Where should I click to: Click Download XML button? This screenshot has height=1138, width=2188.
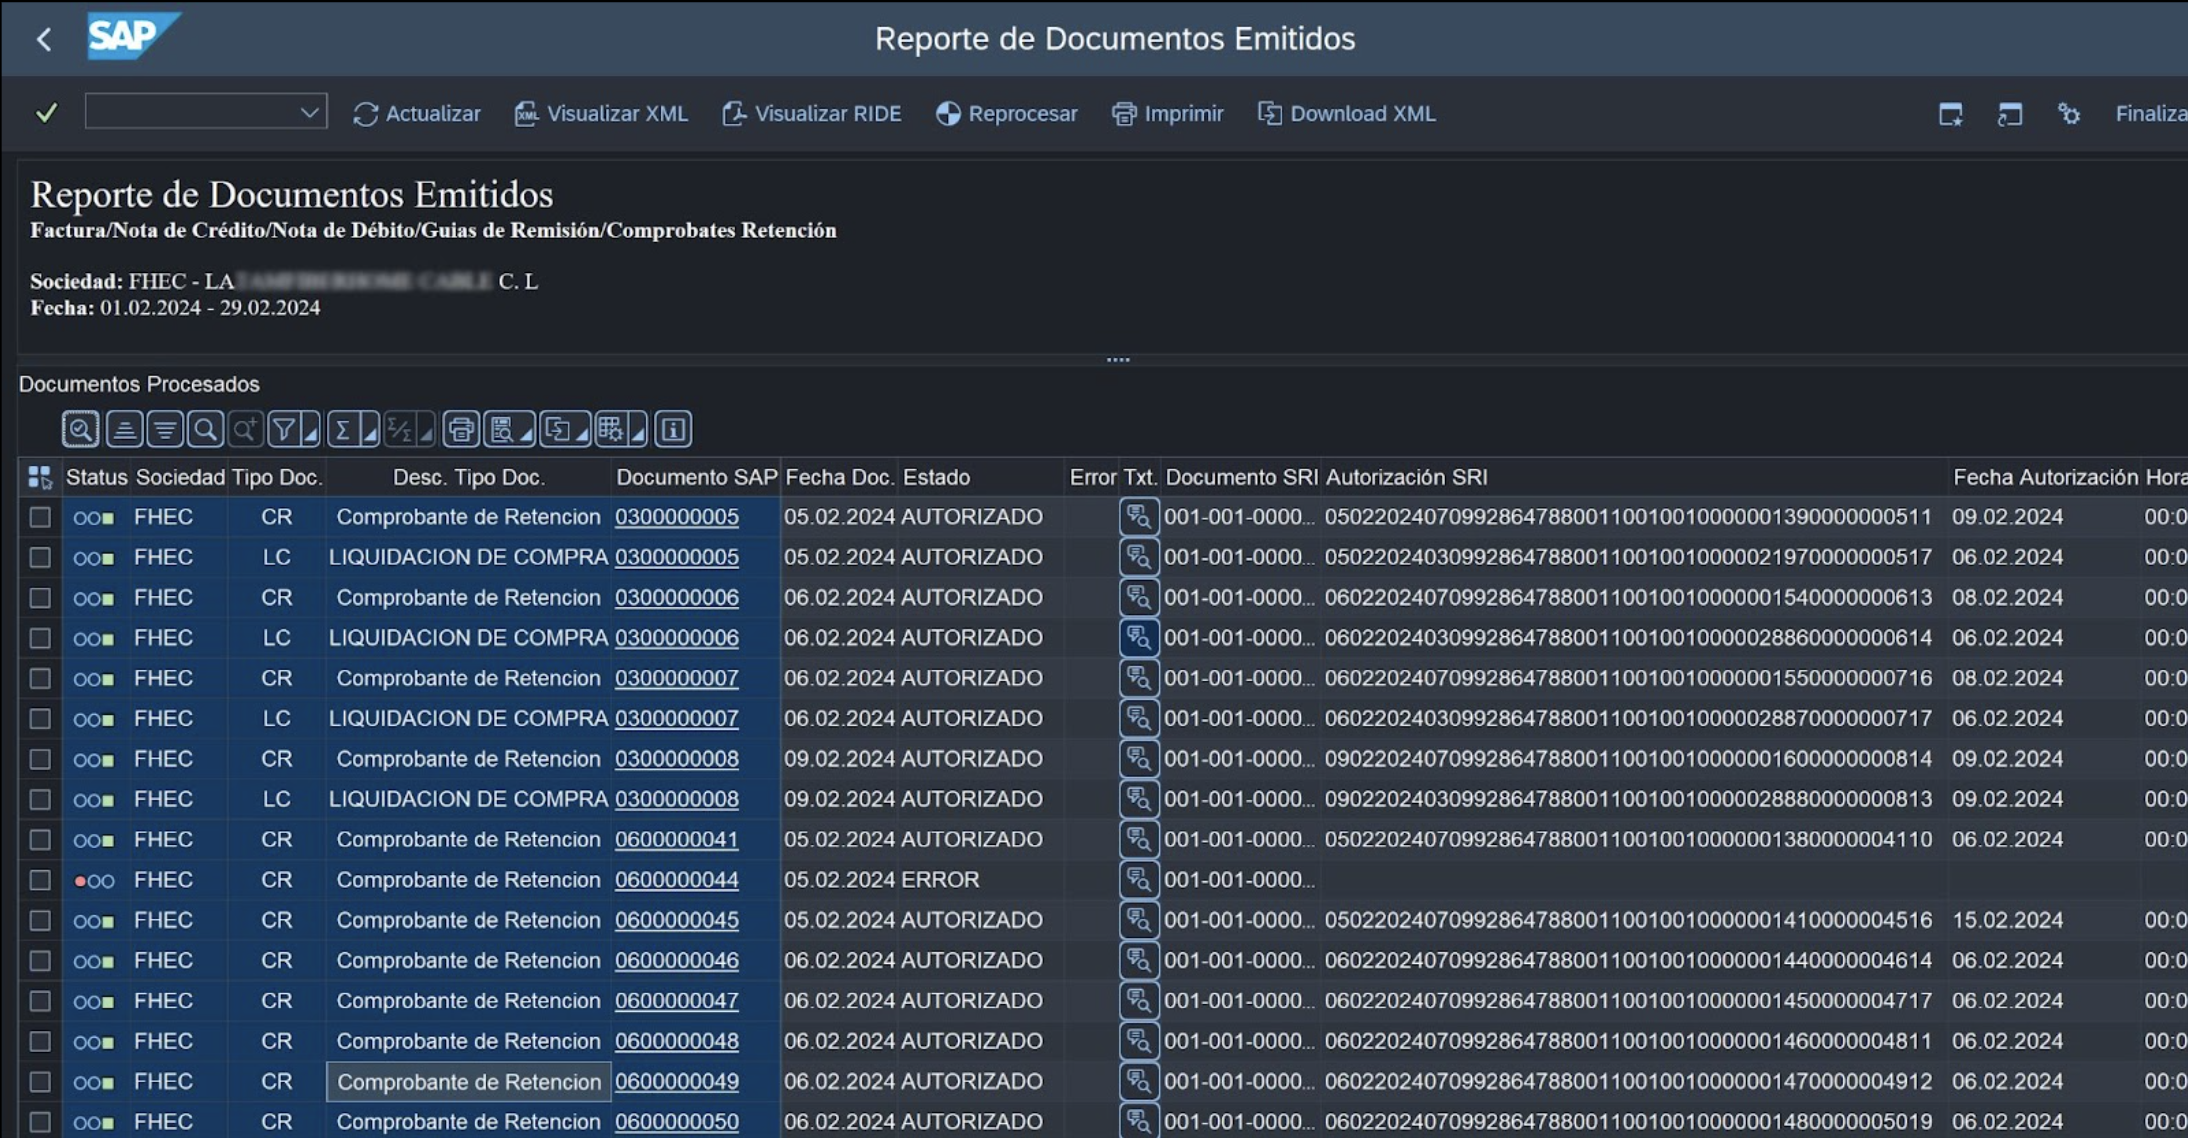(x=1347, y=113)
